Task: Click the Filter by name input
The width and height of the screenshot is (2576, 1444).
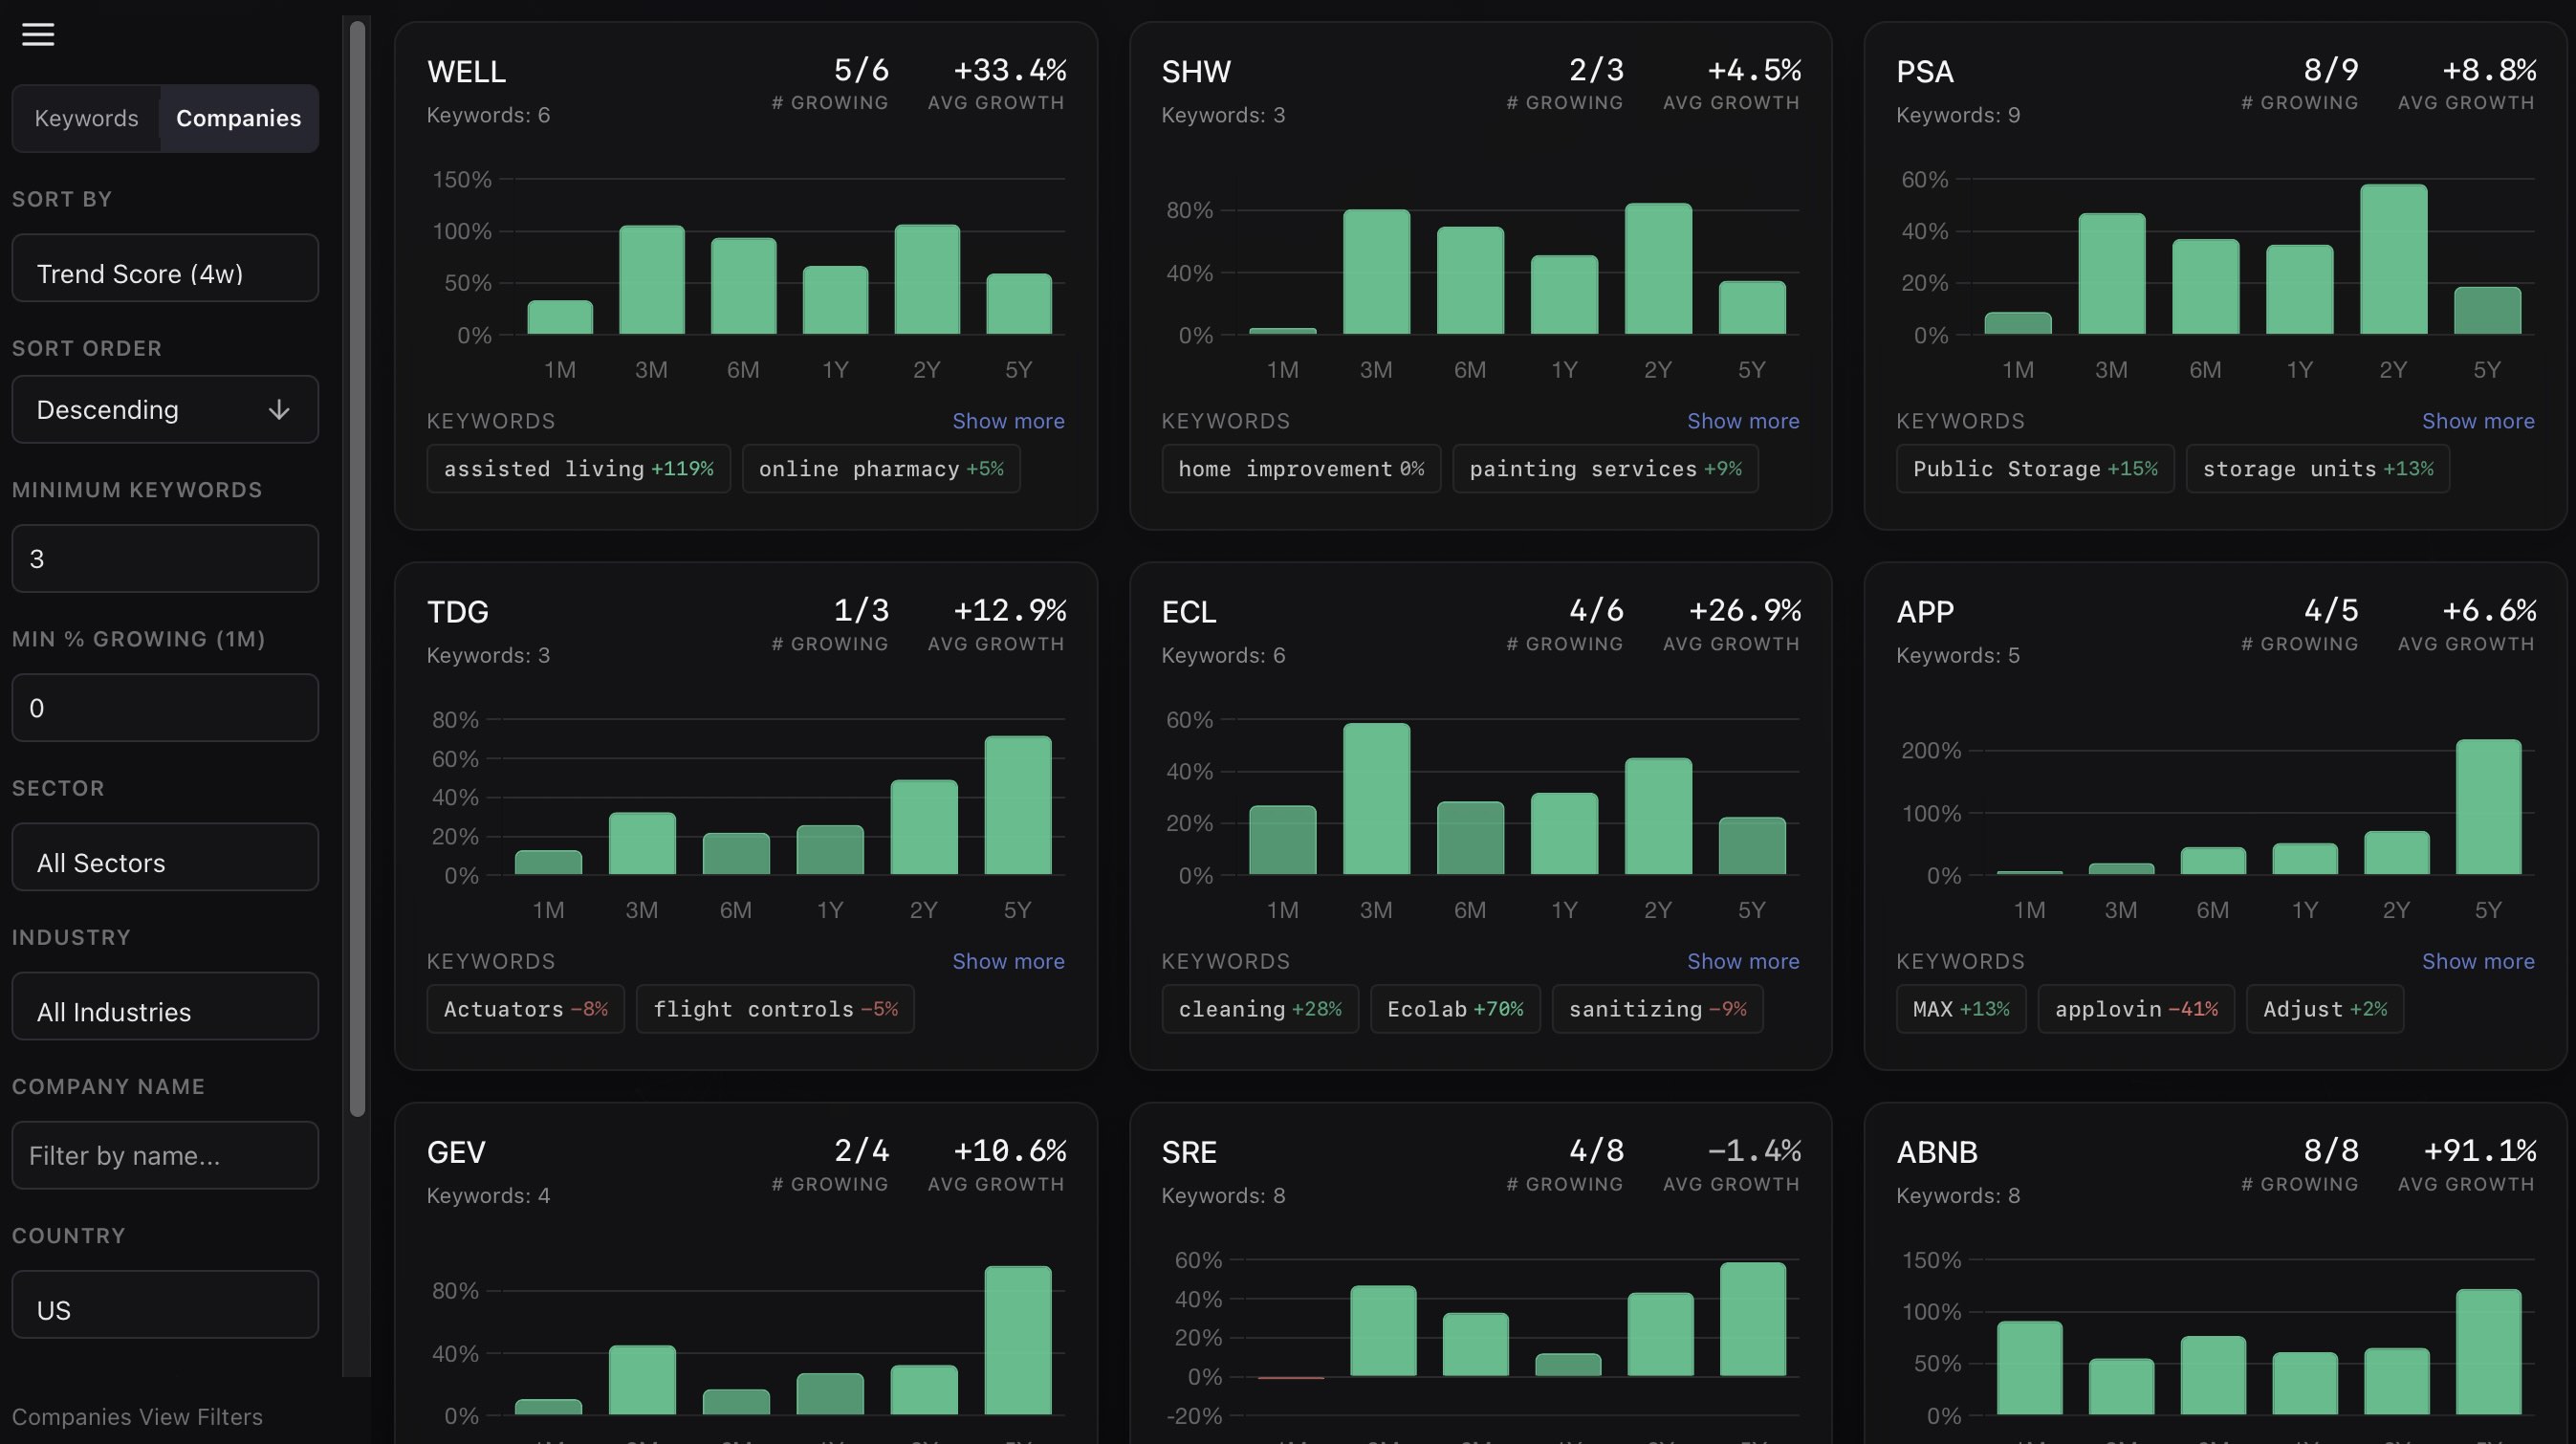Action: click(165, 1155)
